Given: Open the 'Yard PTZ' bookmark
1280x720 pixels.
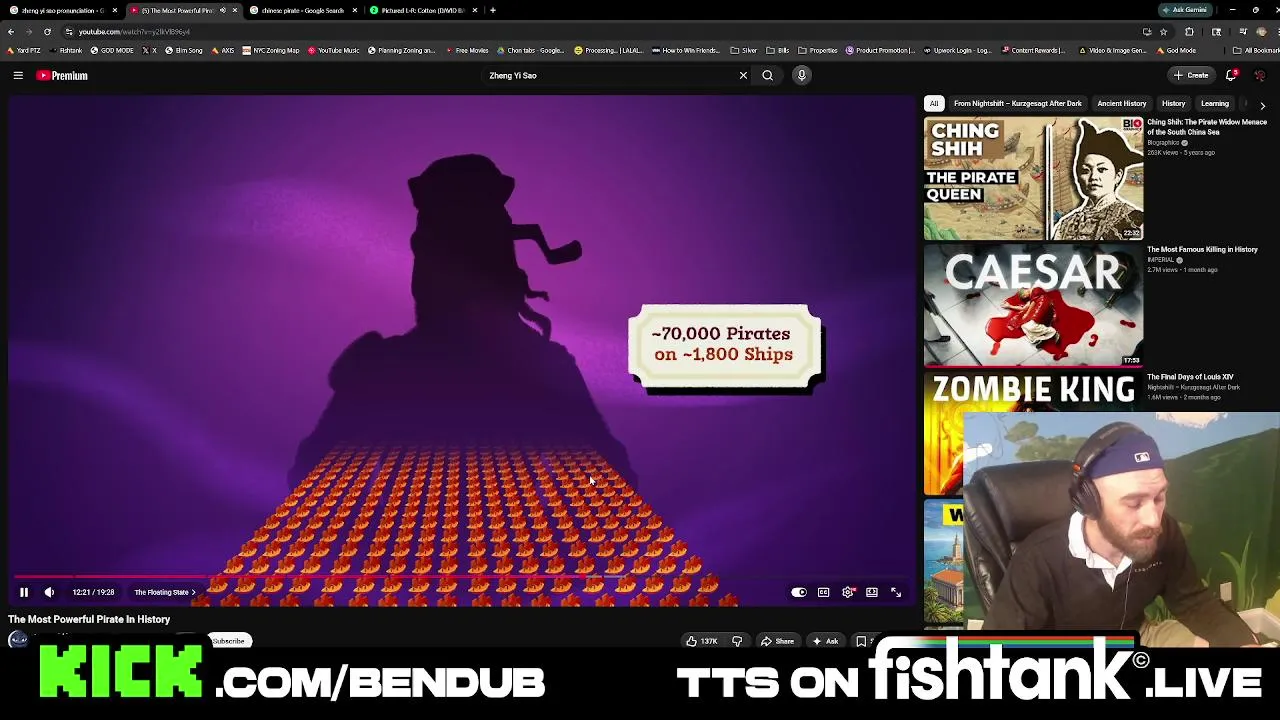Looking at the screenshot, I should 24,50.
